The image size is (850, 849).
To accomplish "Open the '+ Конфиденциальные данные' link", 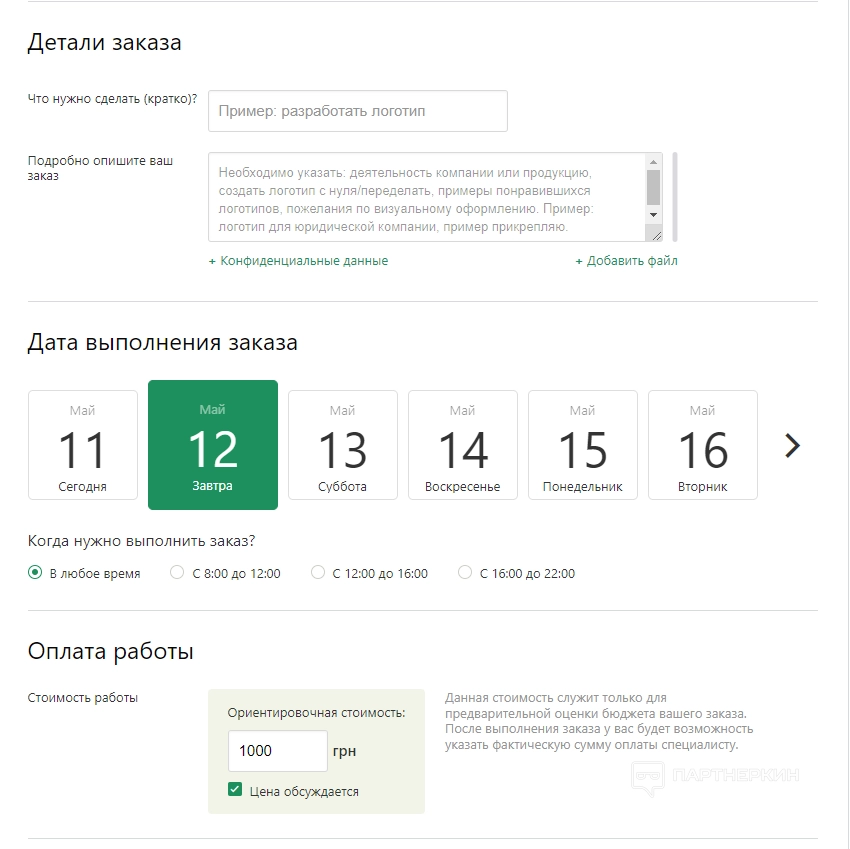I will coord(299,261).
